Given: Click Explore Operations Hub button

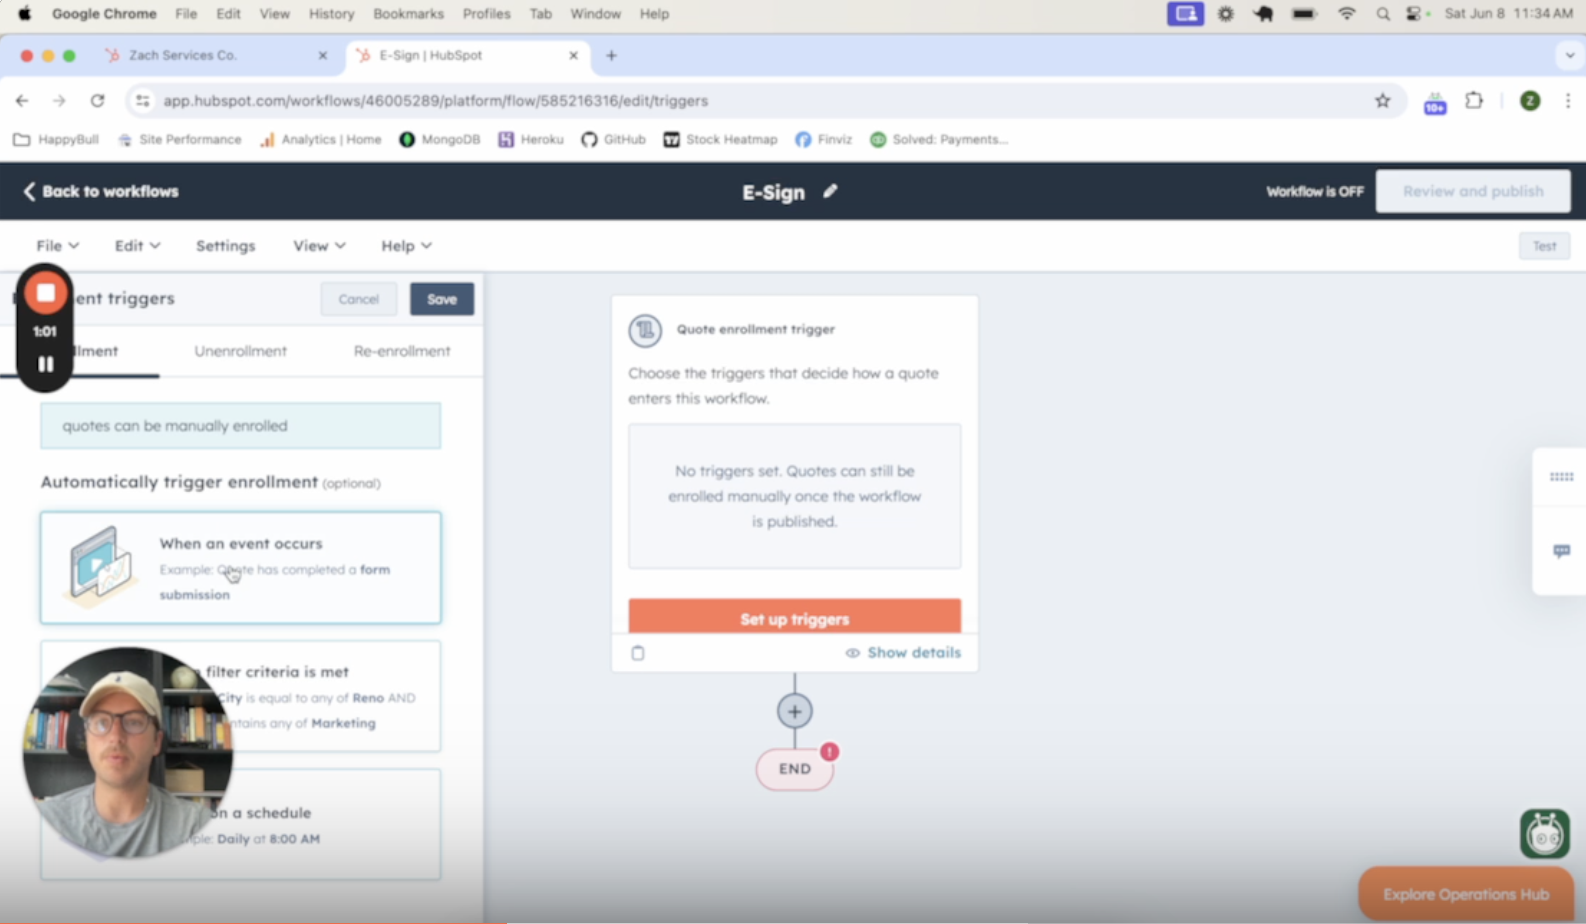Looking at the screenshot, I should pyautogui.click(x=1466, y=894).
